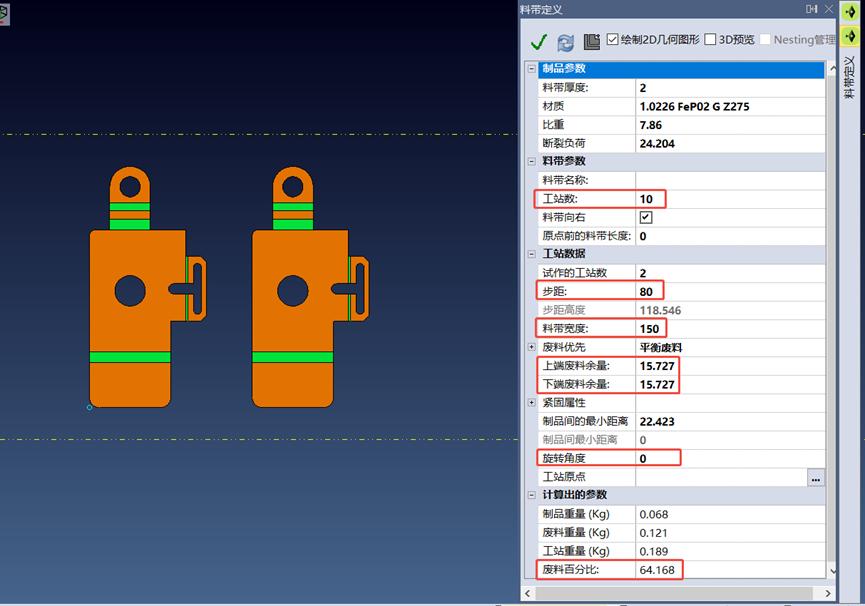Click right arrow of horizontal scrollbar

click(x=827, y=593)
